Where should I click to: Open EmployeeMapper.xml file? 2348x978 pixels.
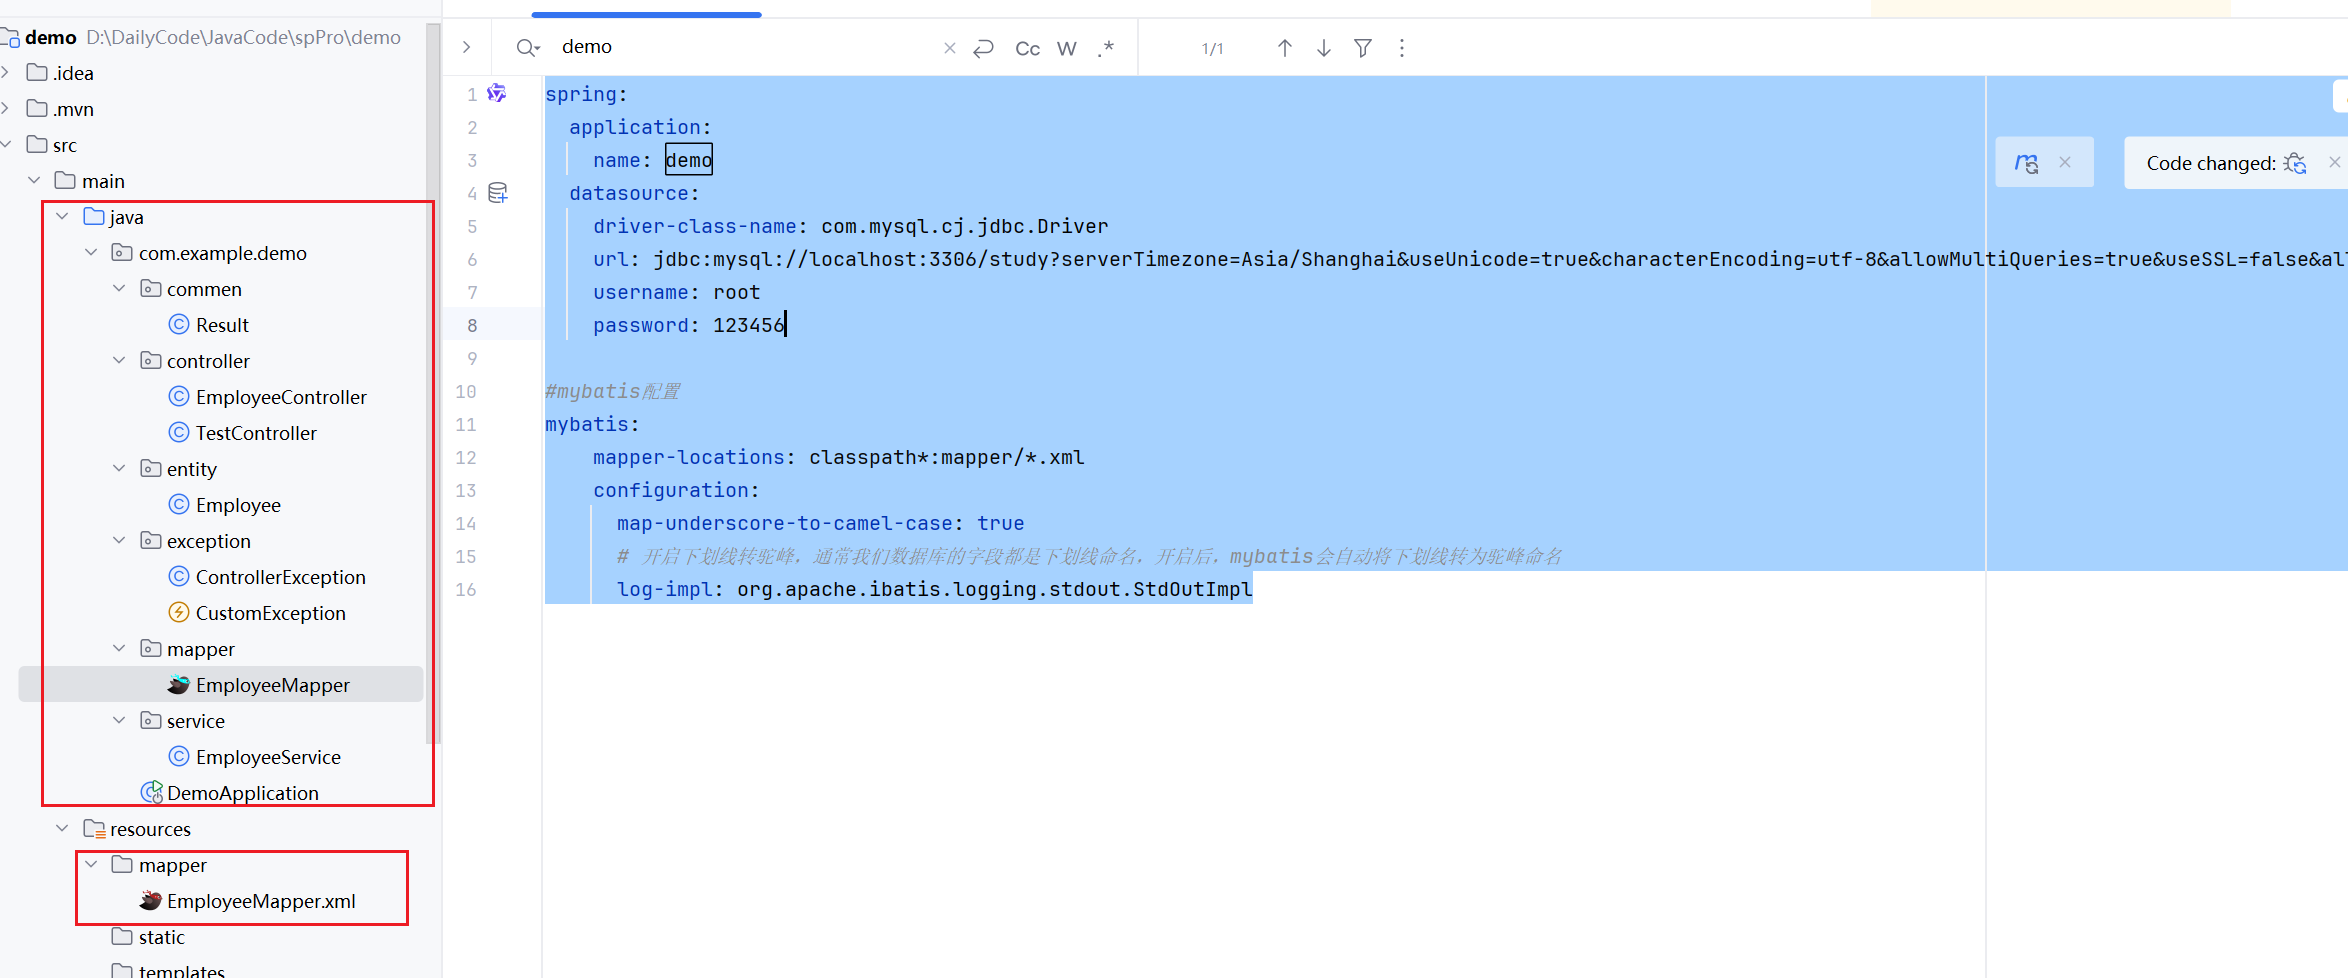[x=261, y=901]
